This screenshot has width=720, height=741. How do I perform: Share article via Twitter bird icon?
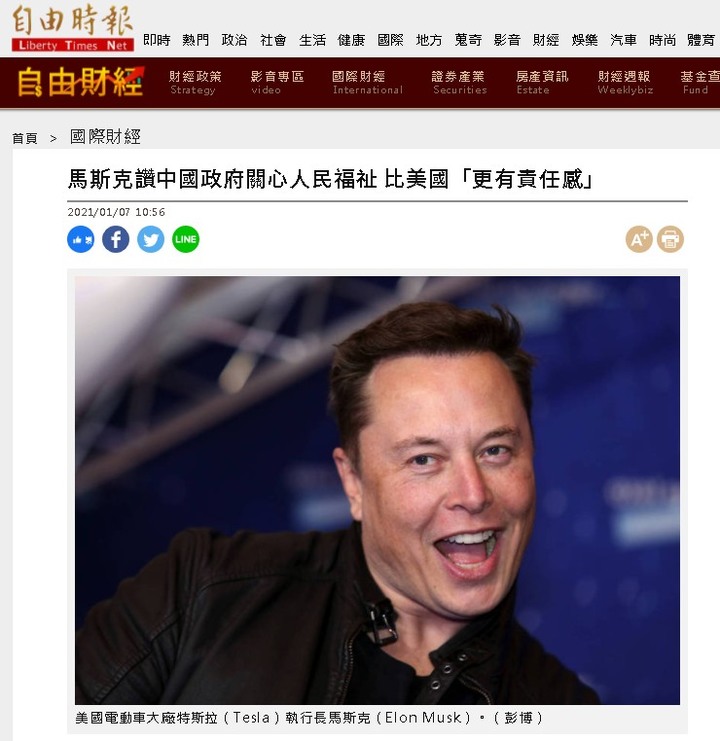[151, 239]
